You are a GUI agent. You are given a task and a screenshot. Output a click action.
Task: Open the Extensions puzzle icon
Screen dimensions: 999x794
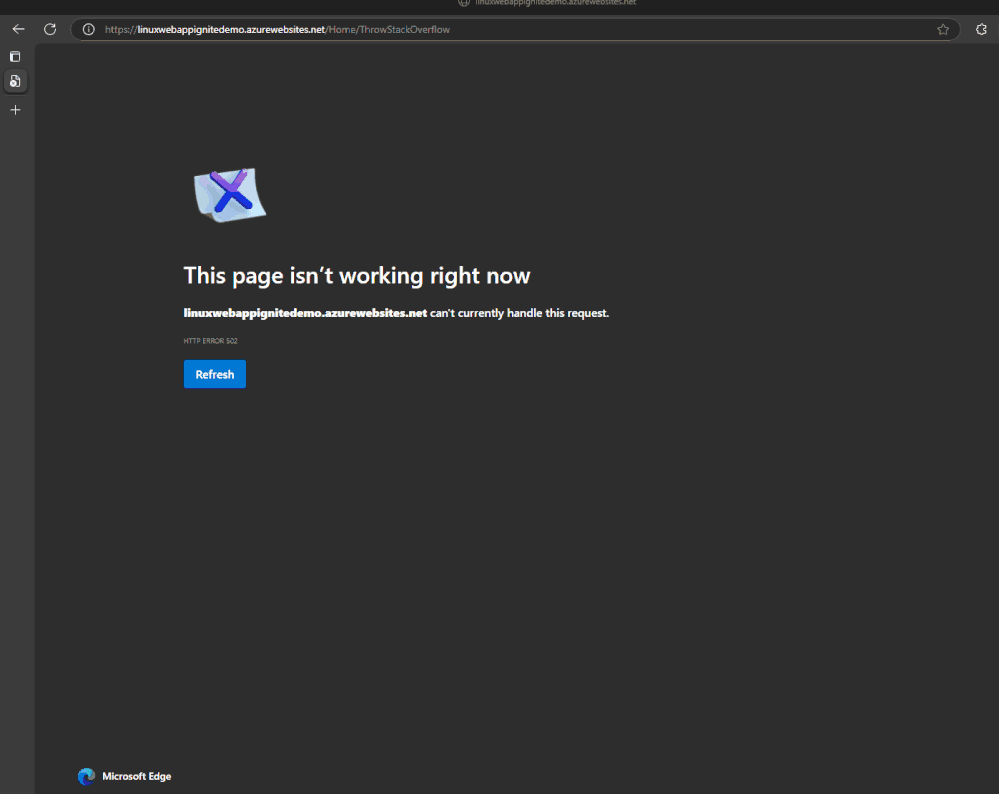coord(981,29)
